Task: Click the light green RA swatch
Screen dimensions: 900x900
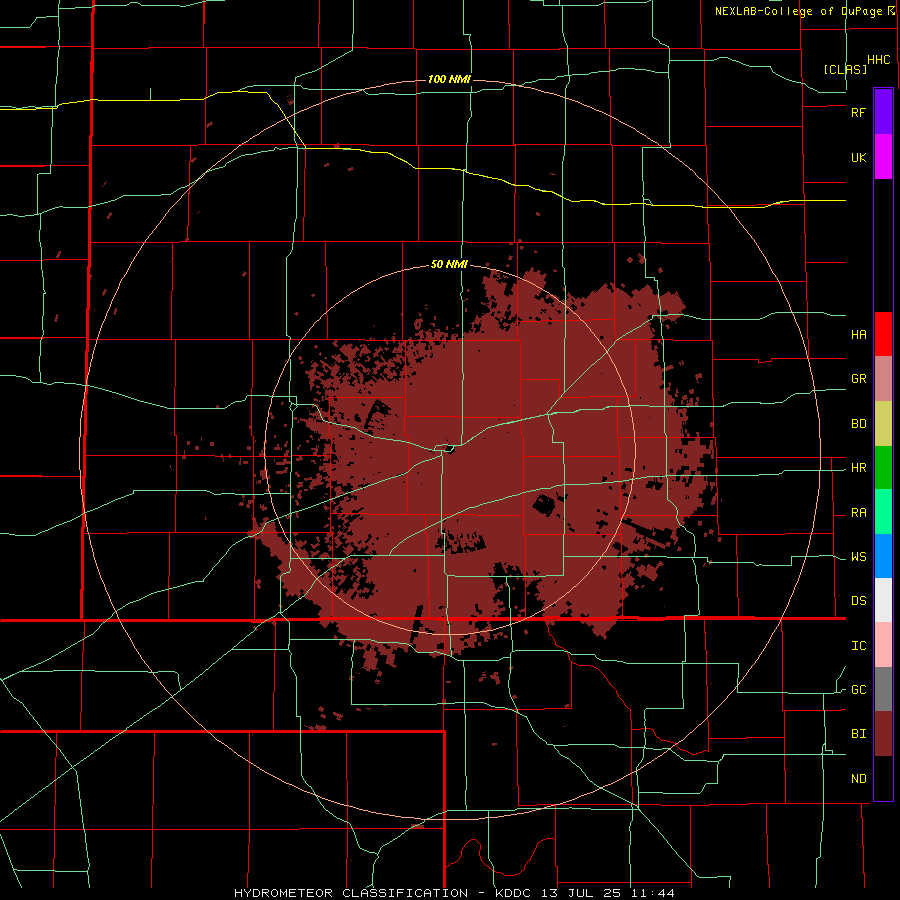Action: click(883, 512)
